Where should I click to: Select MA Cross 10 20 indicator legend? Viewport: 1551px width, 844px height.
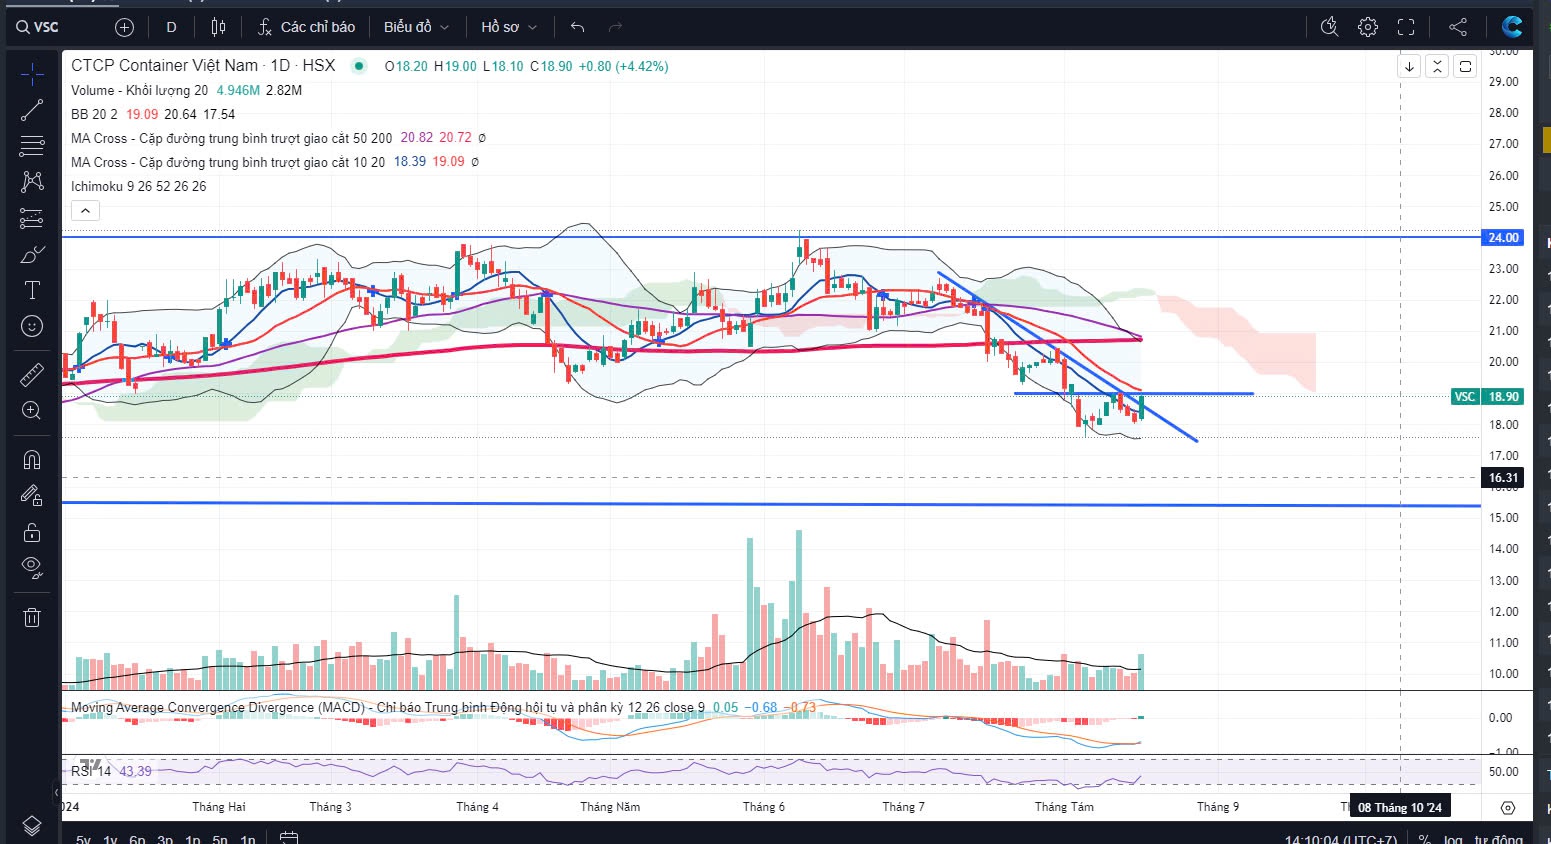coord(228,162)
